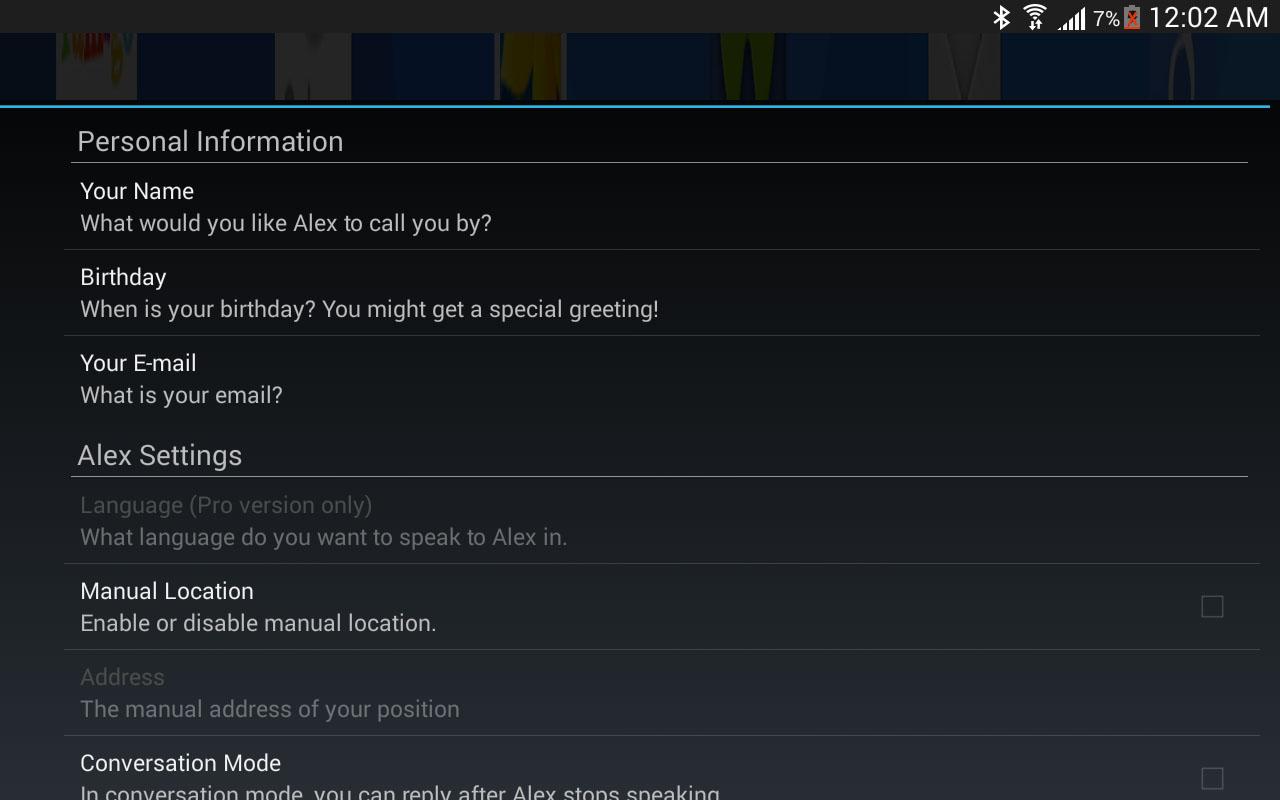
Task: Select the green thumbnail in top strip
Action: pyautogui.click(x=747, y=66)
